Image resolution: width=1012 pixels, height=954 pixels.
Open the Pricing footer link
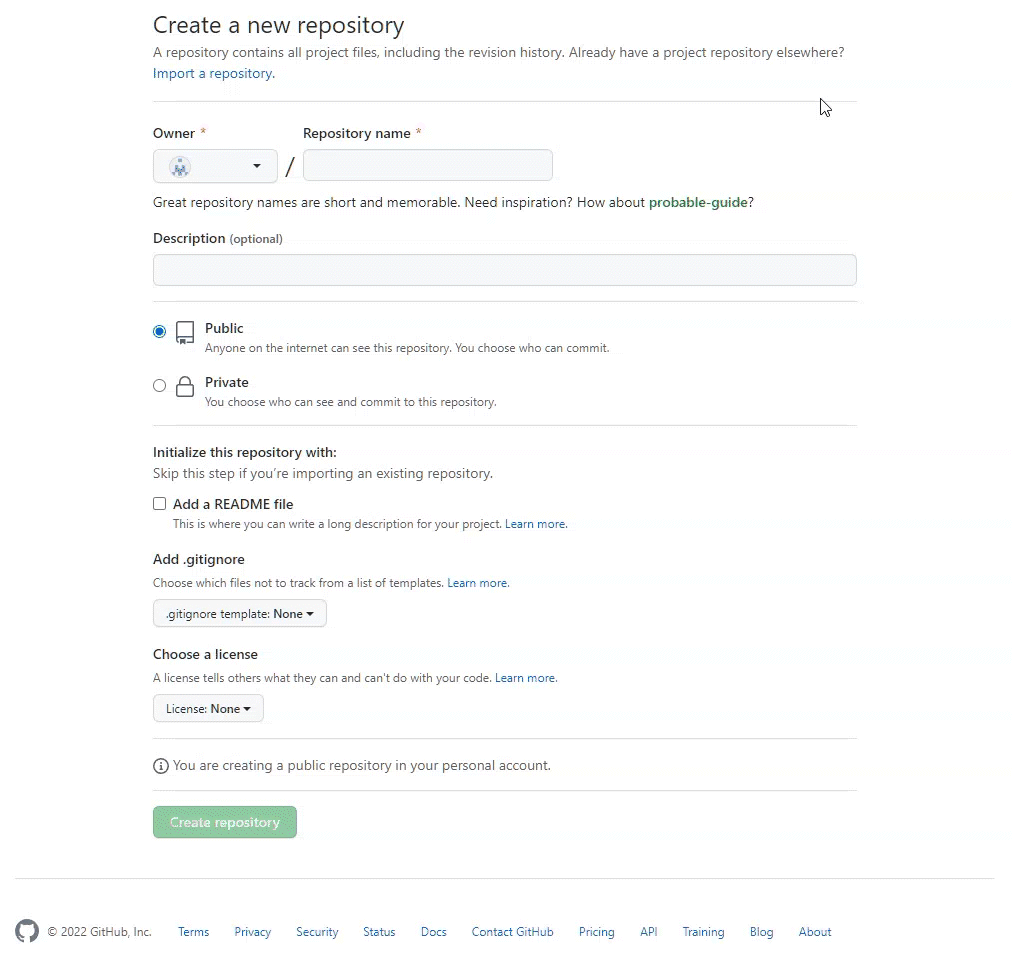pyautogui.click(x=596, y=931)
